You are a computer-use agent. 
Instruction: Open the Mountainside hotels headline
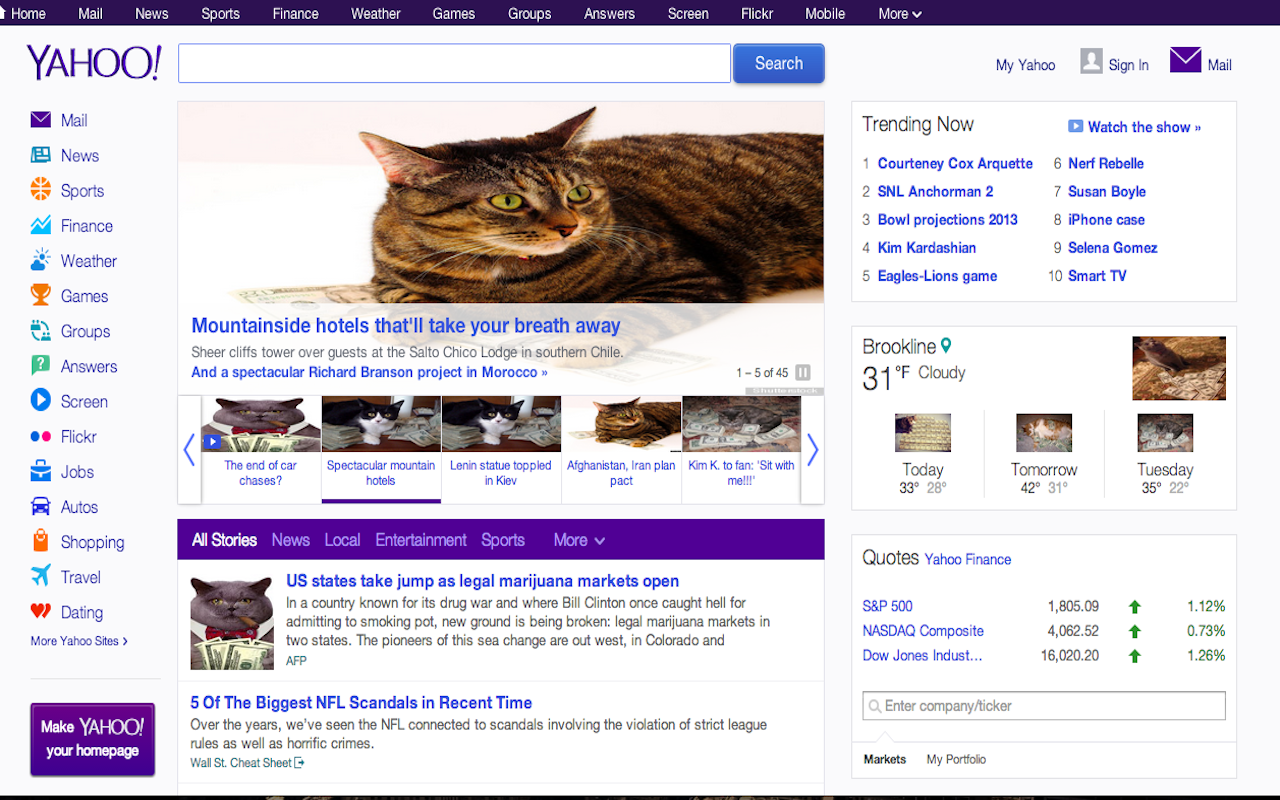coord(406,326)
